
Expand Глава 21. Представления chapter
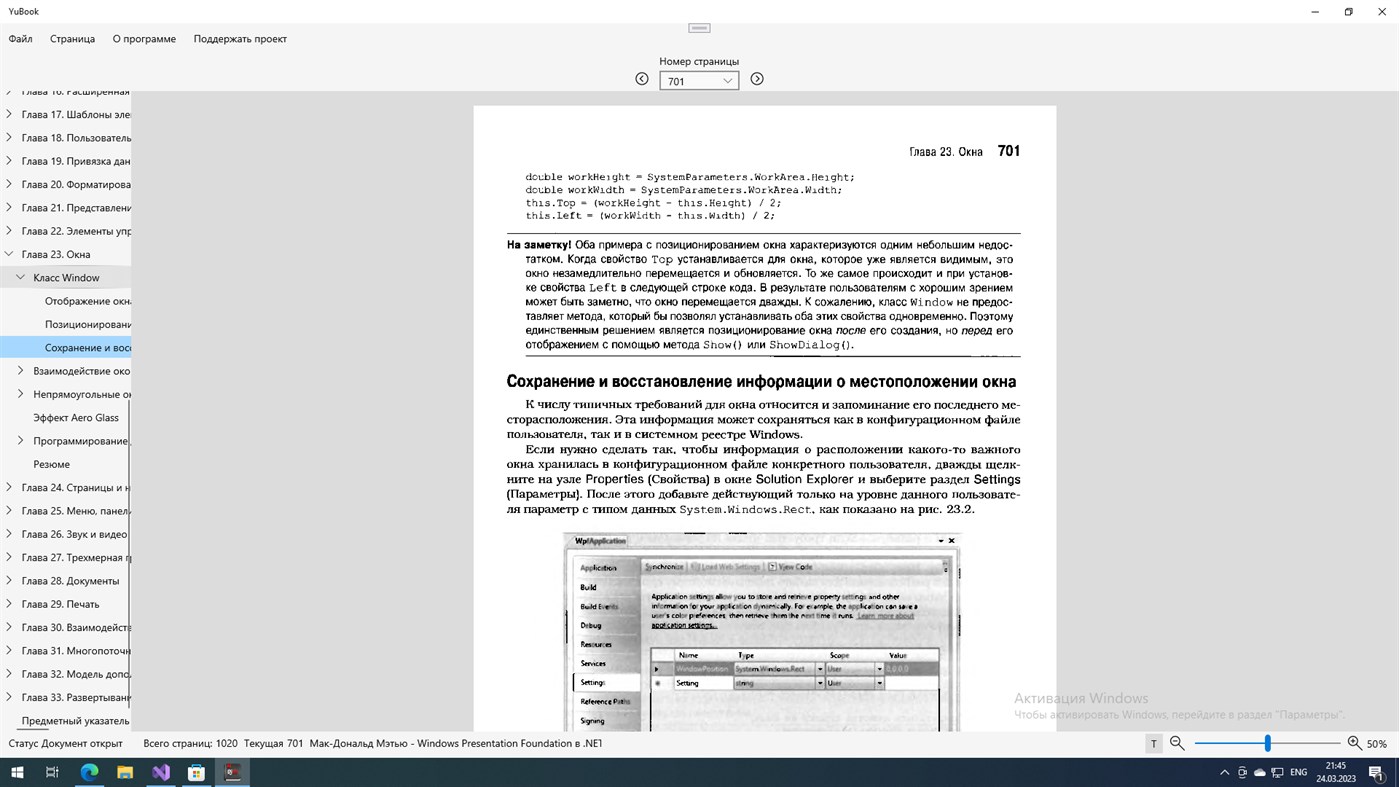click(9, 207)
